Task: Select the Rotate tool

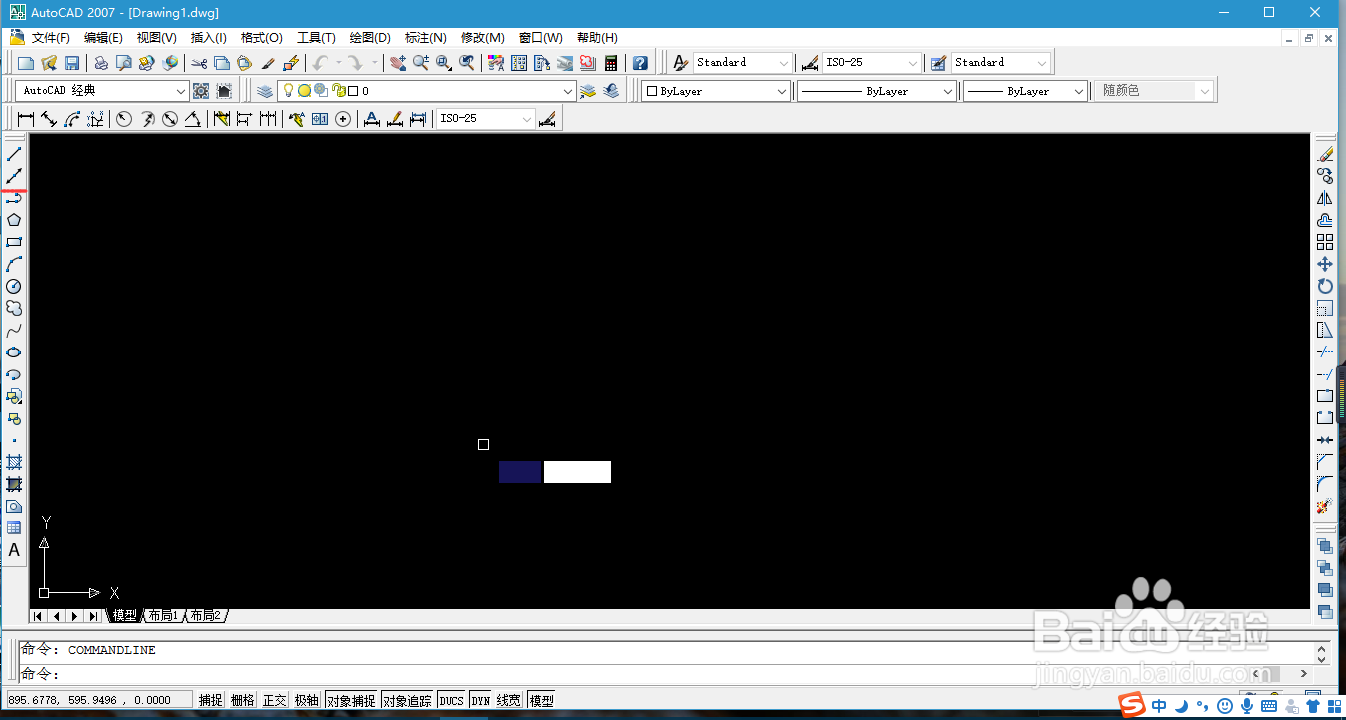Action: [1325, 286]
